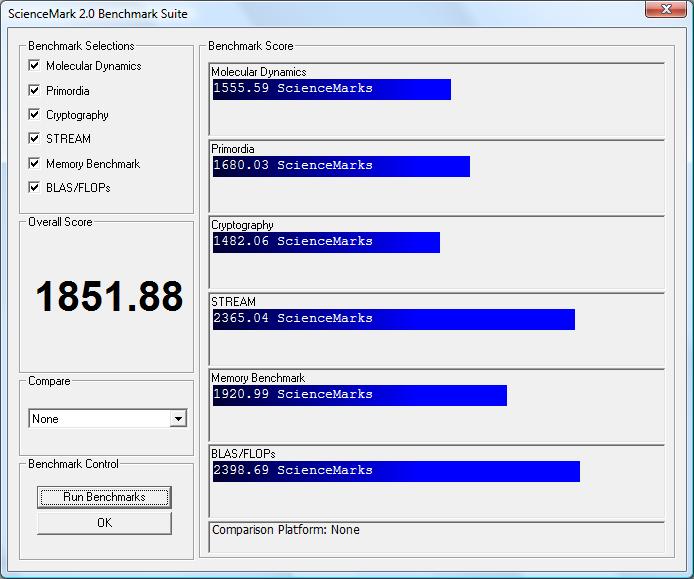Click the Run Benchmarks button
The width and height of the screenshot is (694, 579).
104,497
